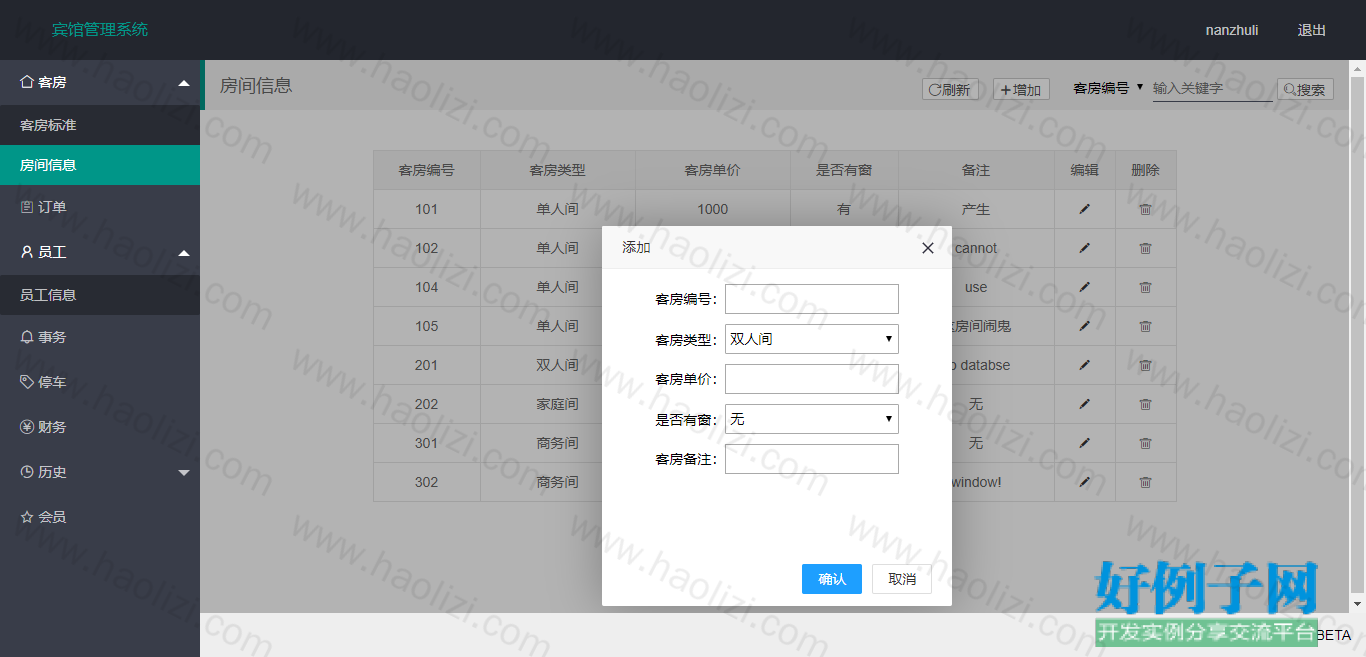Viewport: 1366px width, 657px height.
Task: Click the edit pencil for room 102
Action: click(1085, 248)
